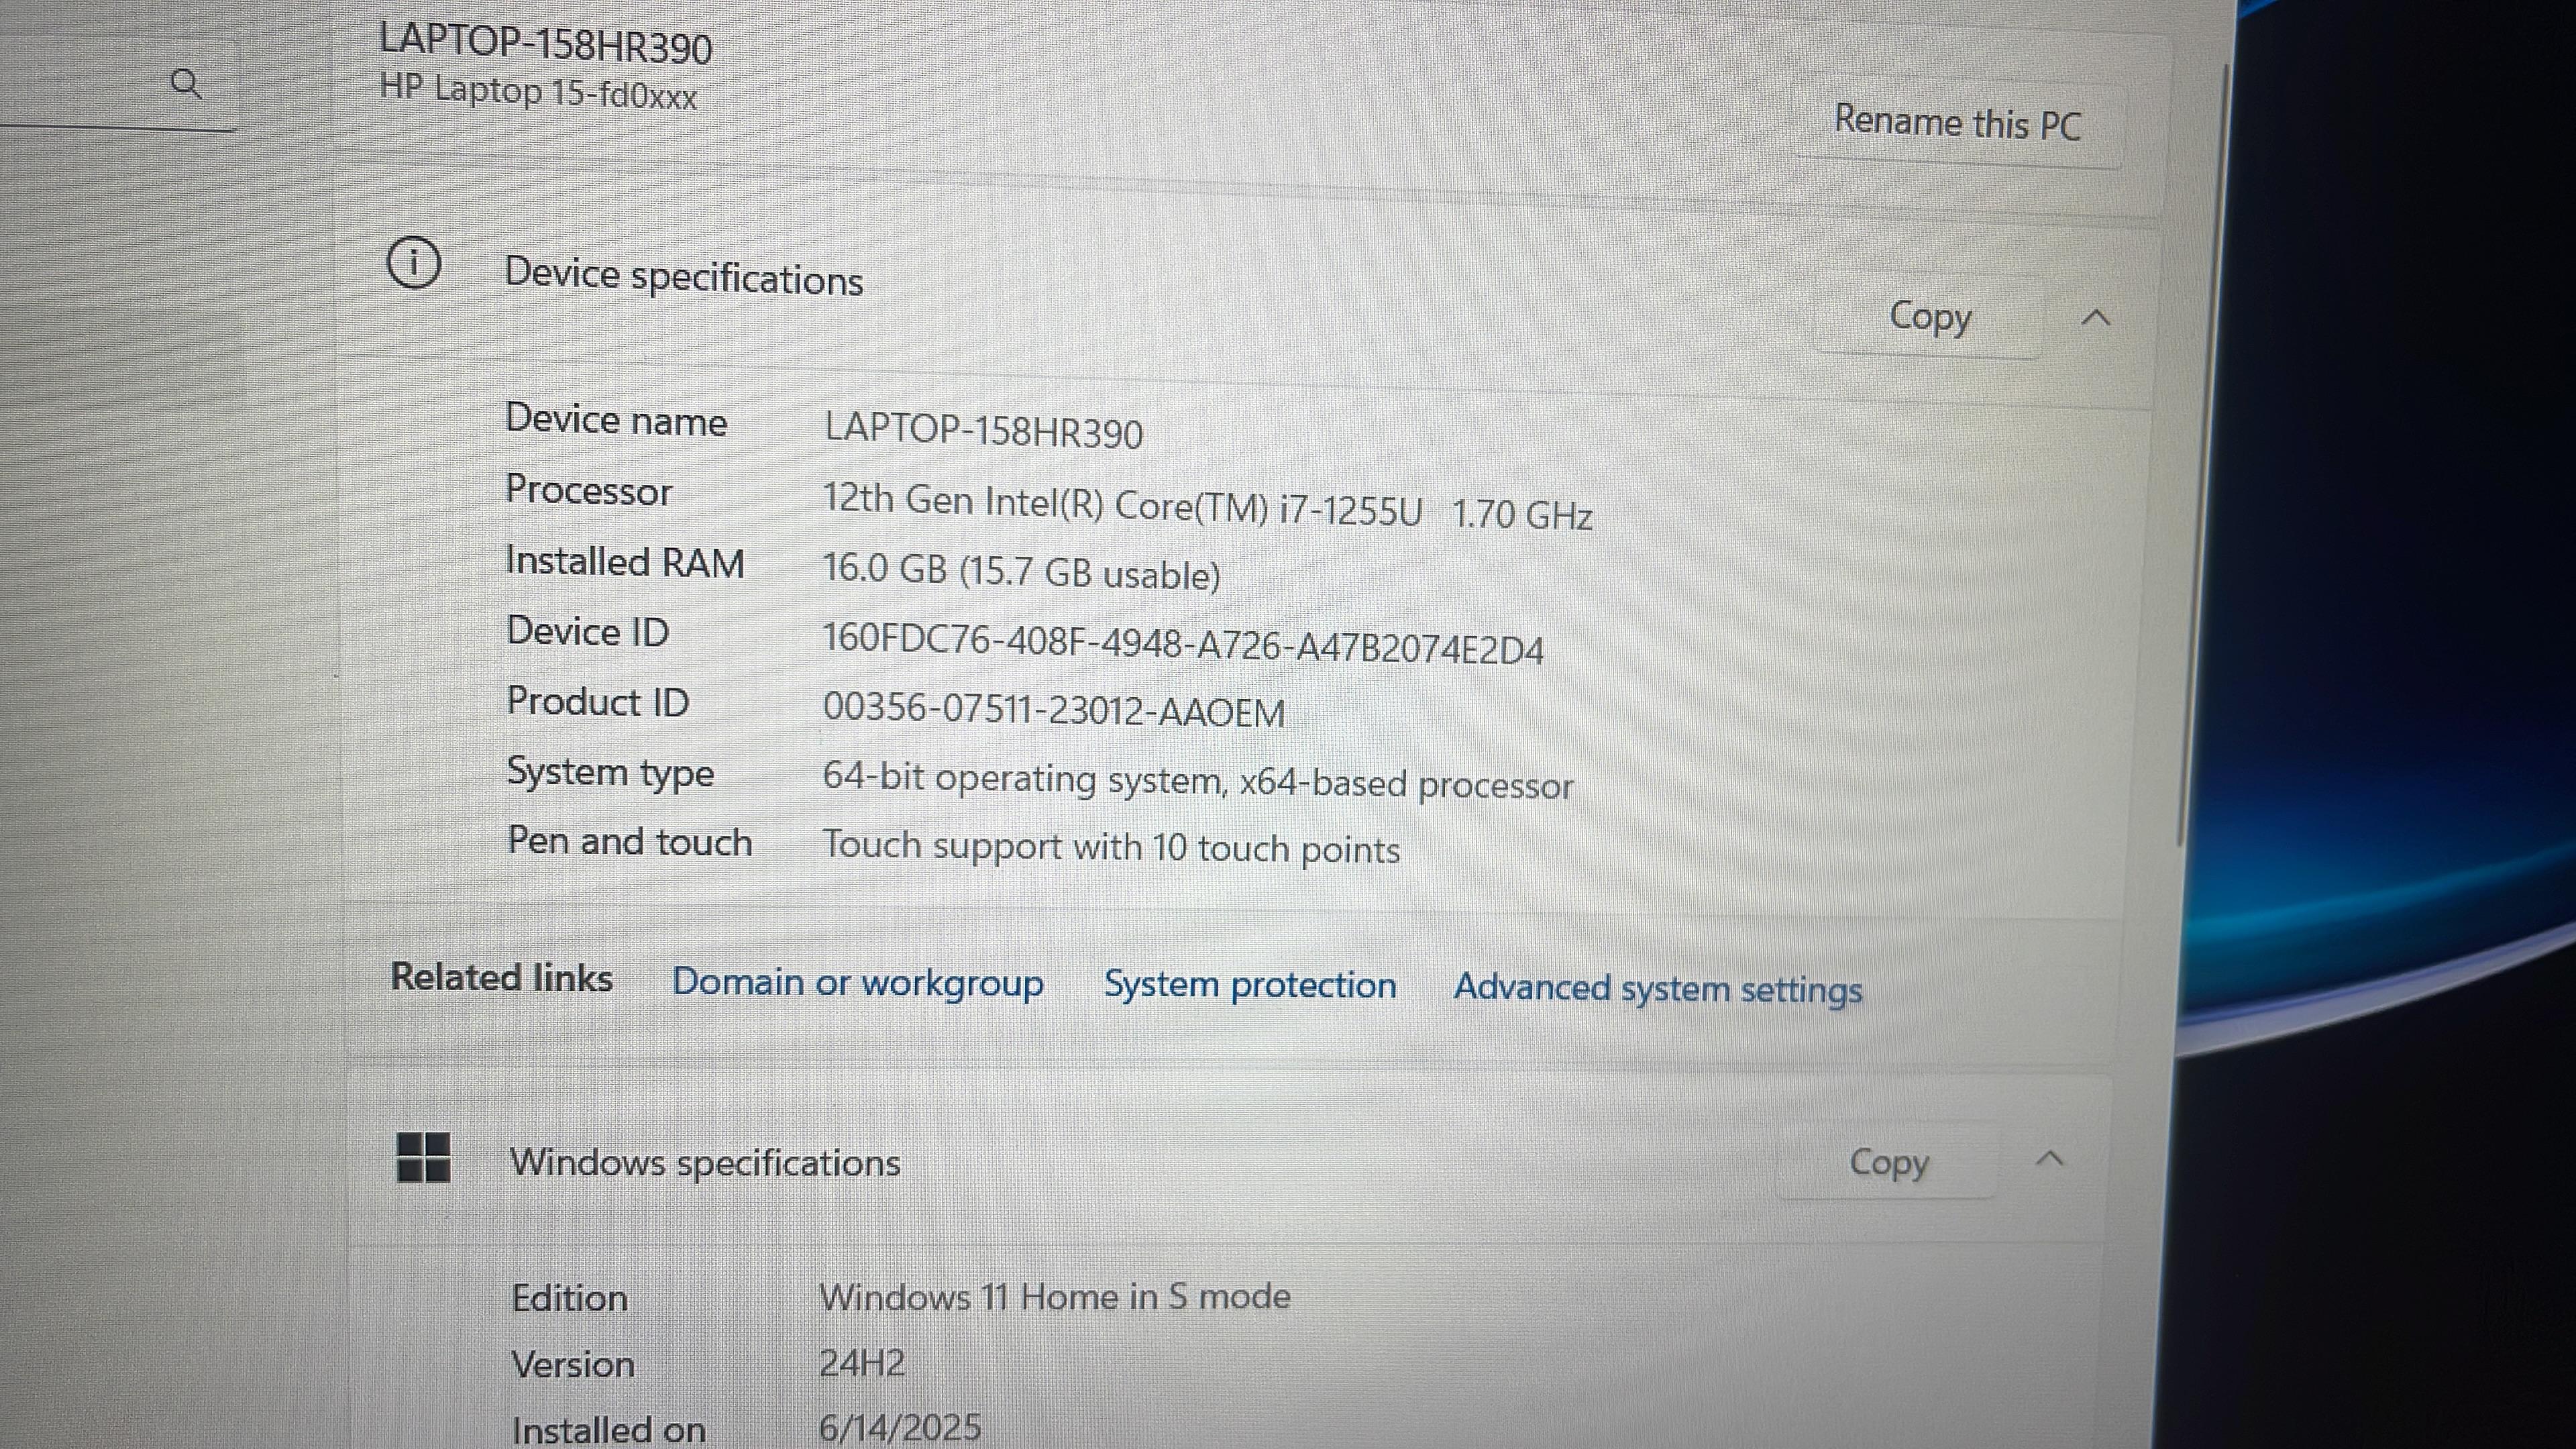Select the 64-bit operating system value
This screenshot has height=1449, width=2576.
(x=1197, y=782)
